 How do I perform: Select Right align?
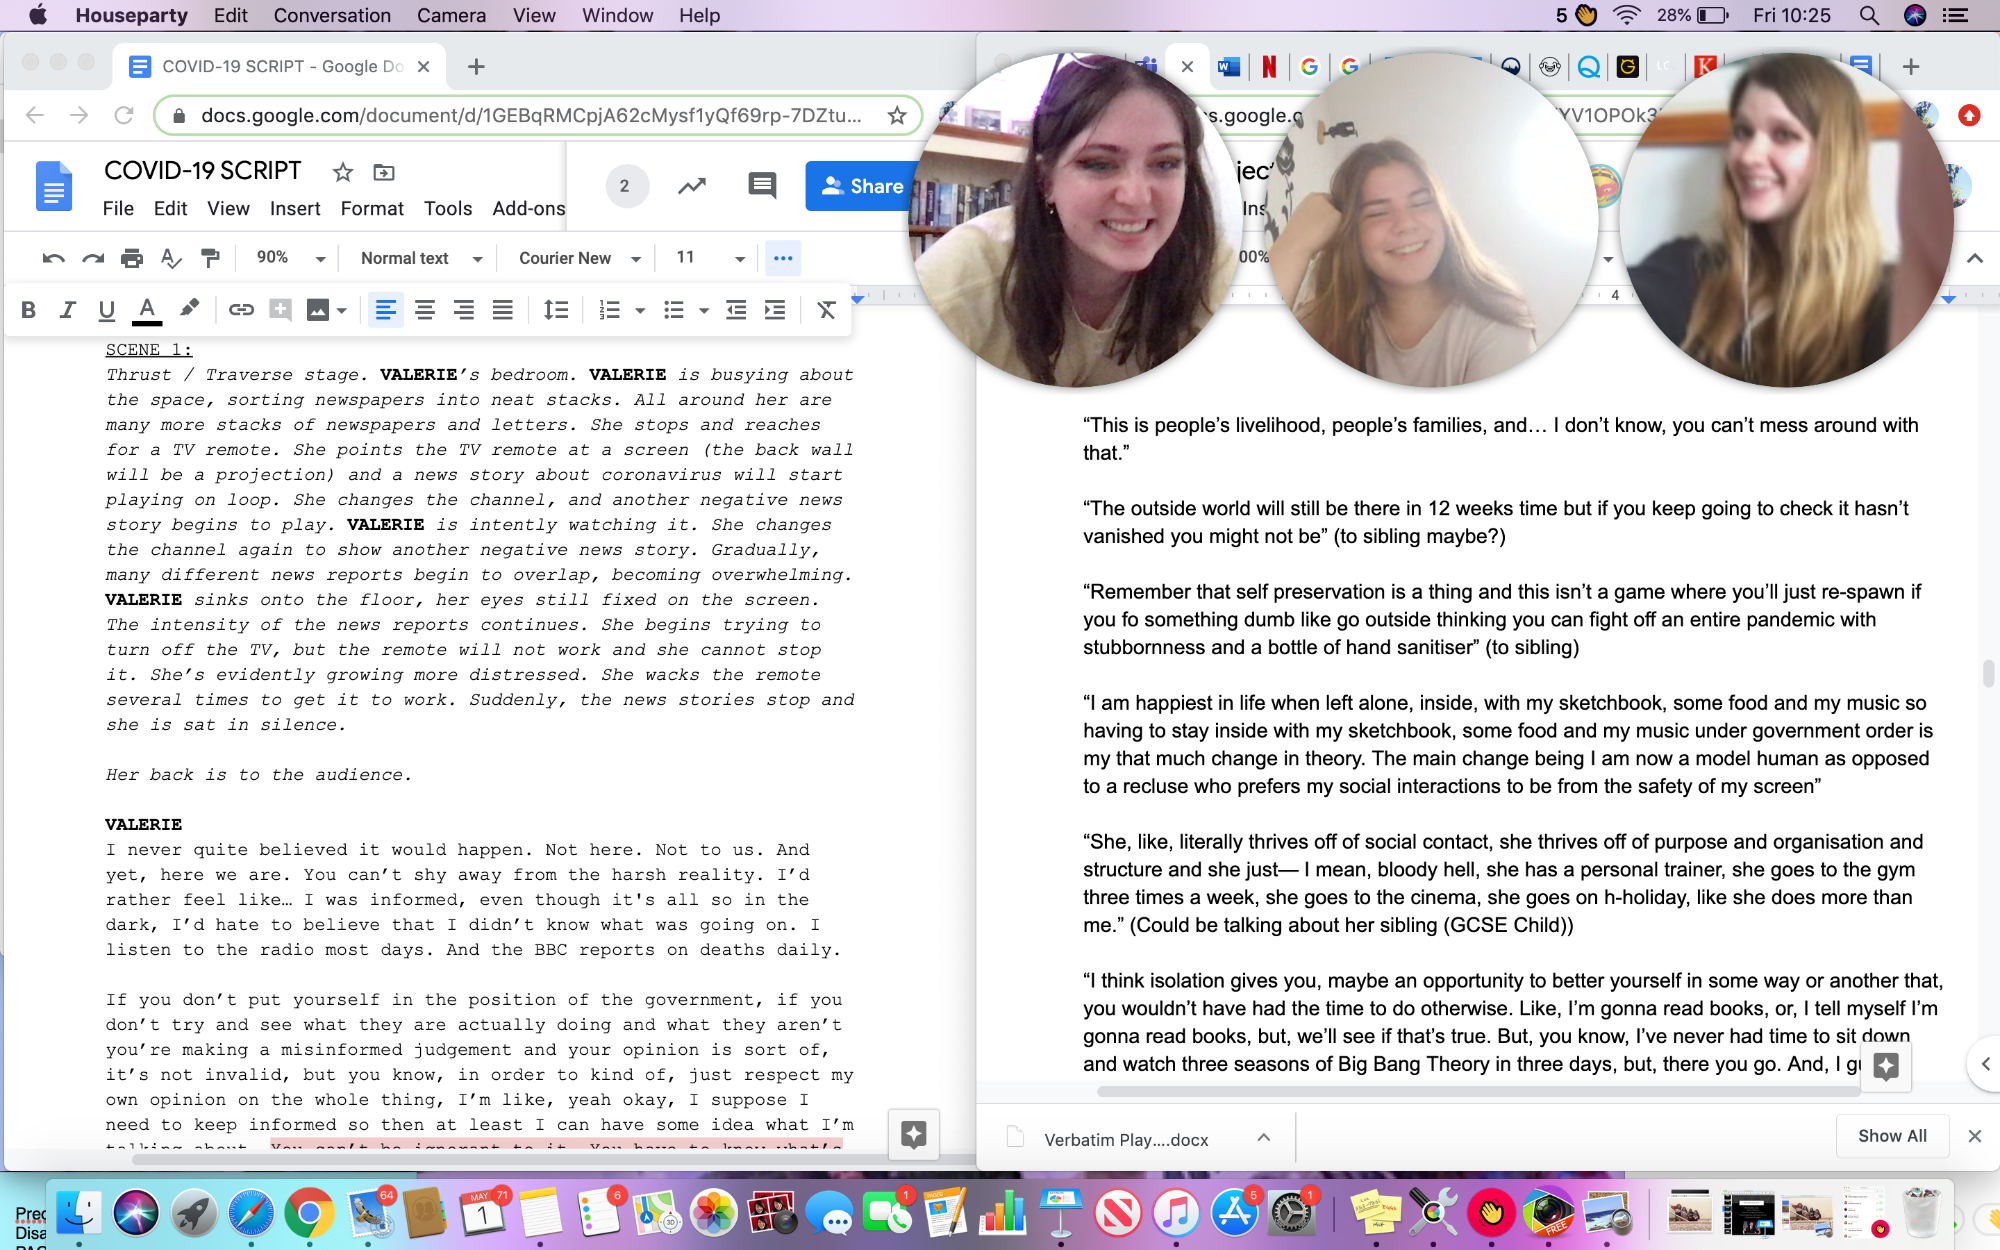click(x=463, y=310)
